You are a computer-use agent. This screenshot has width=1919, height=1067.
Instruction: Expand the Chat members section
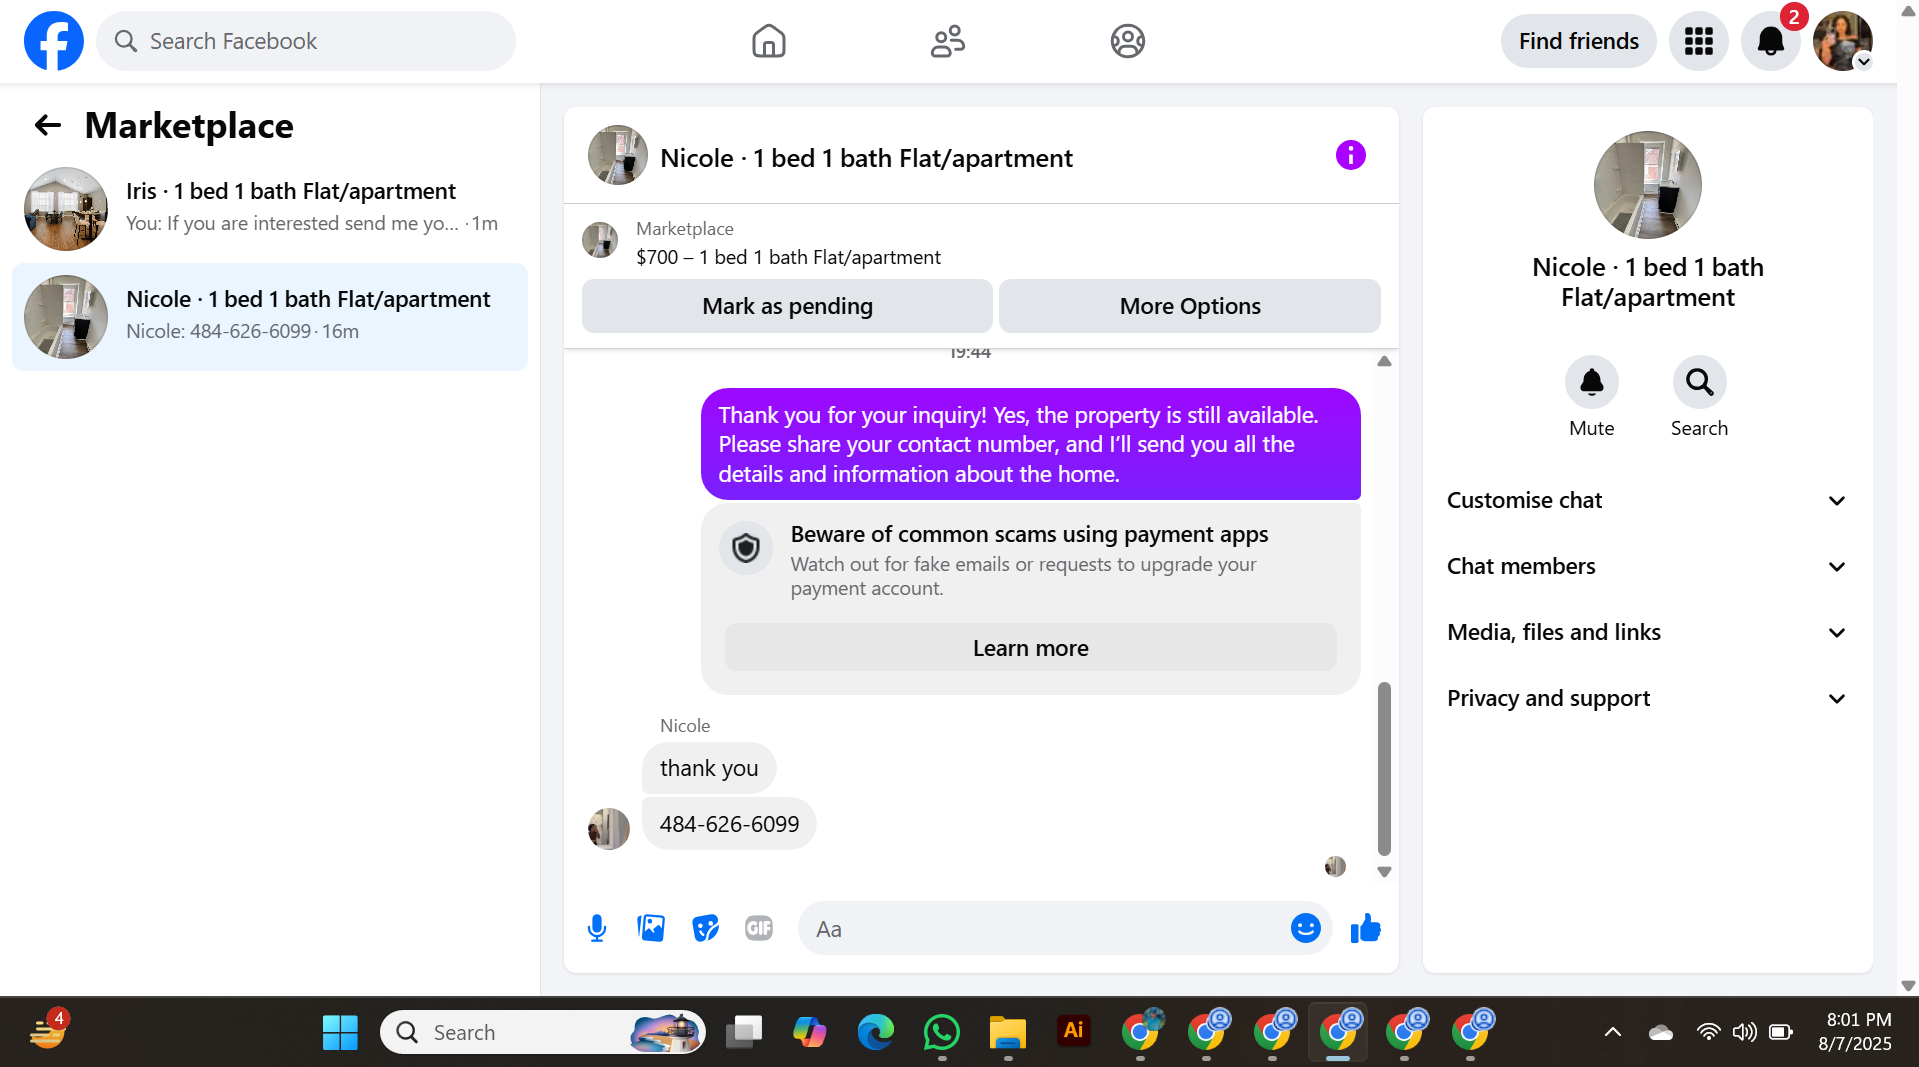click(1647, 566)
